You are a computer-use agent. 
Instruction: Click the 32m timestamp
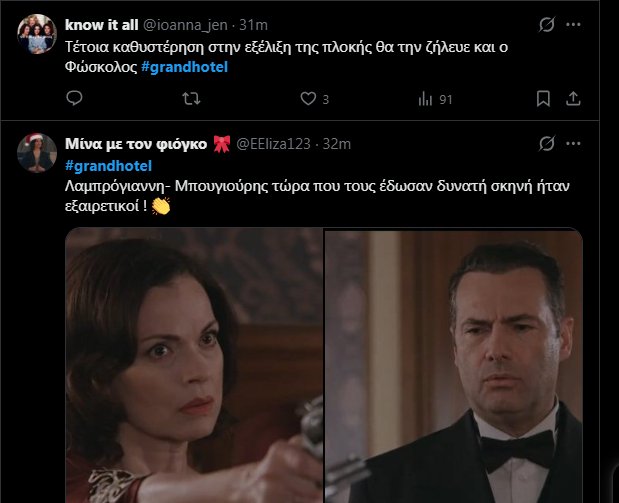click(x=338, y=145)
